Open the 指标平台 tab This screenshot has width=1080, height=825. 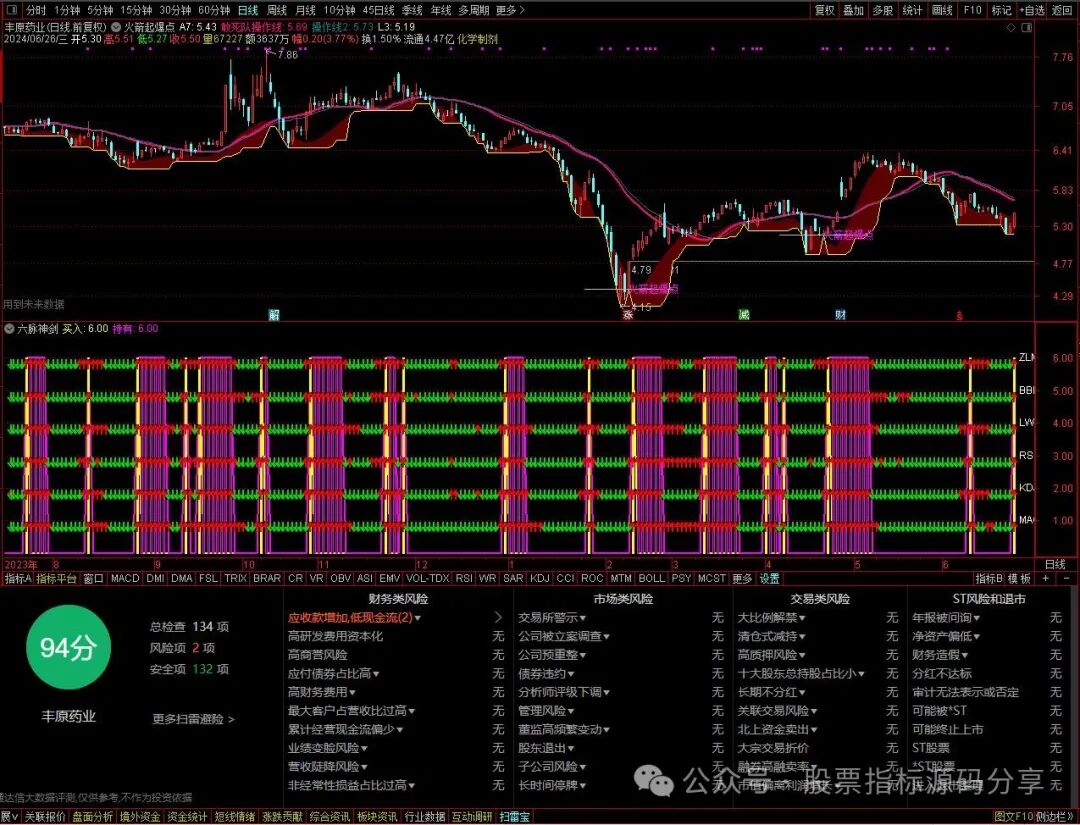coord(56,578)
